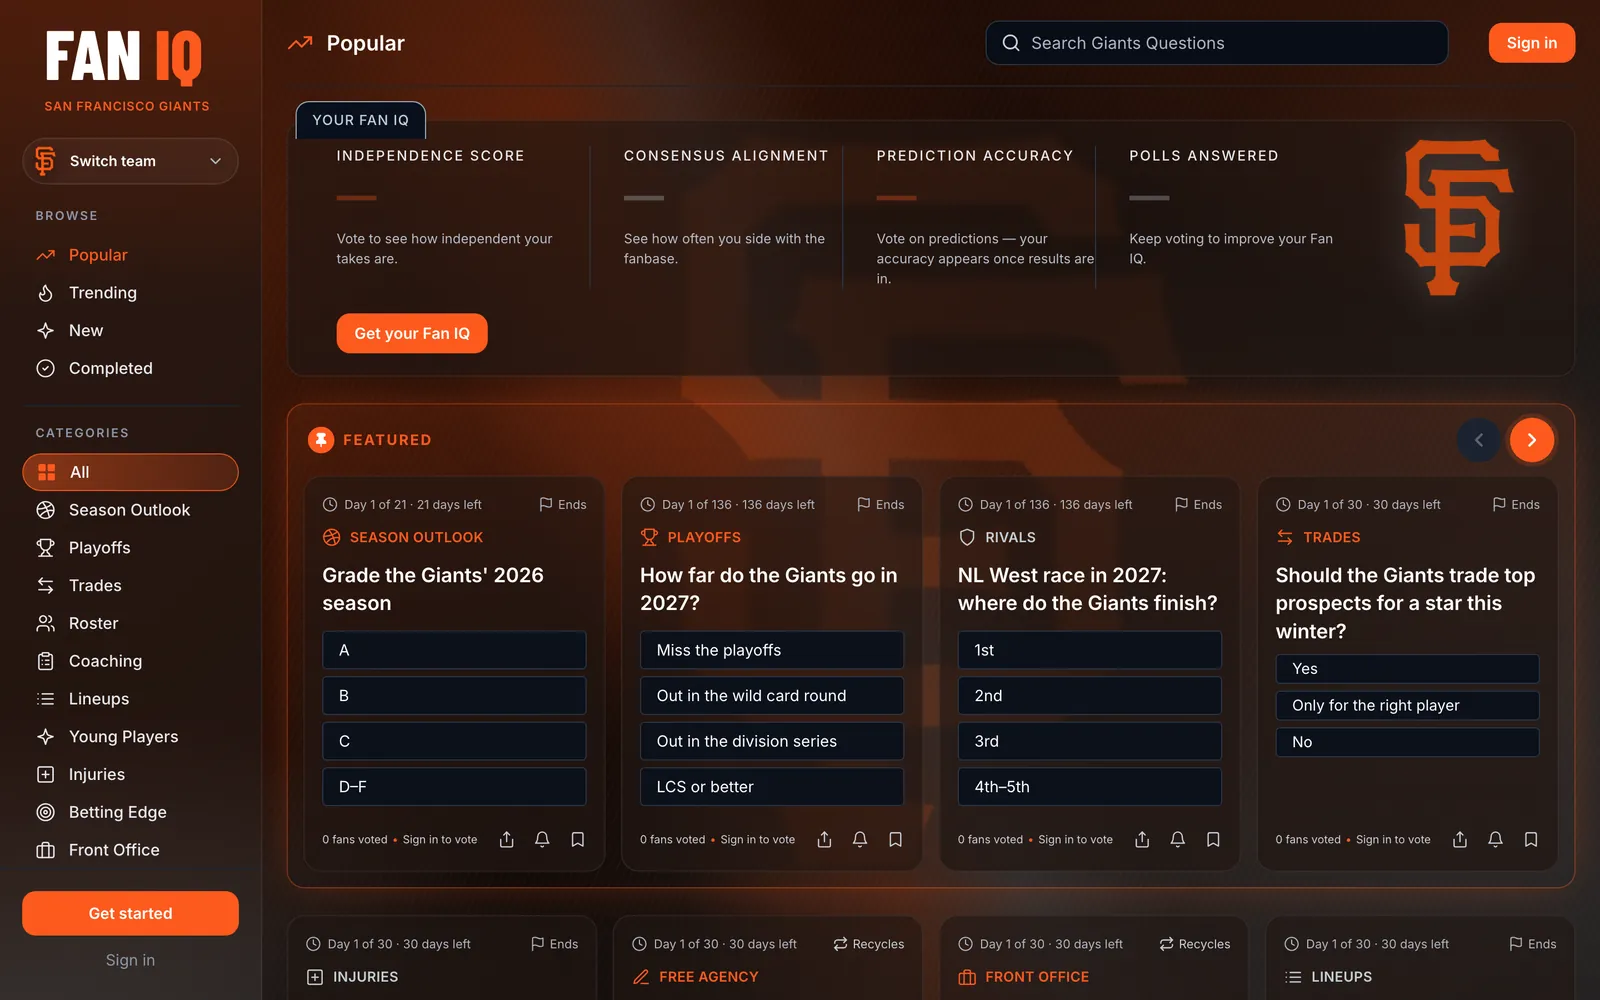The height and width of the screenshot is (1000, 1600).
Task: View Completed polls
Action: tap(130, 368)
